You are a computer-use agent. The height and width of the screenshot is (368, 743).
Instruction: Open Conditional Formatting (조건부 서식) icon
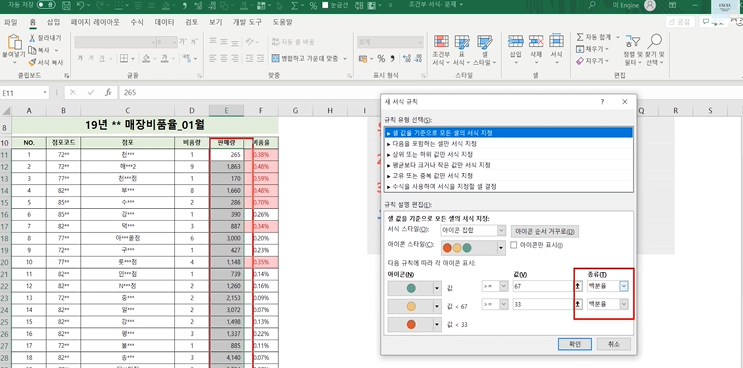pyautogui.click(x=441, y=42)
